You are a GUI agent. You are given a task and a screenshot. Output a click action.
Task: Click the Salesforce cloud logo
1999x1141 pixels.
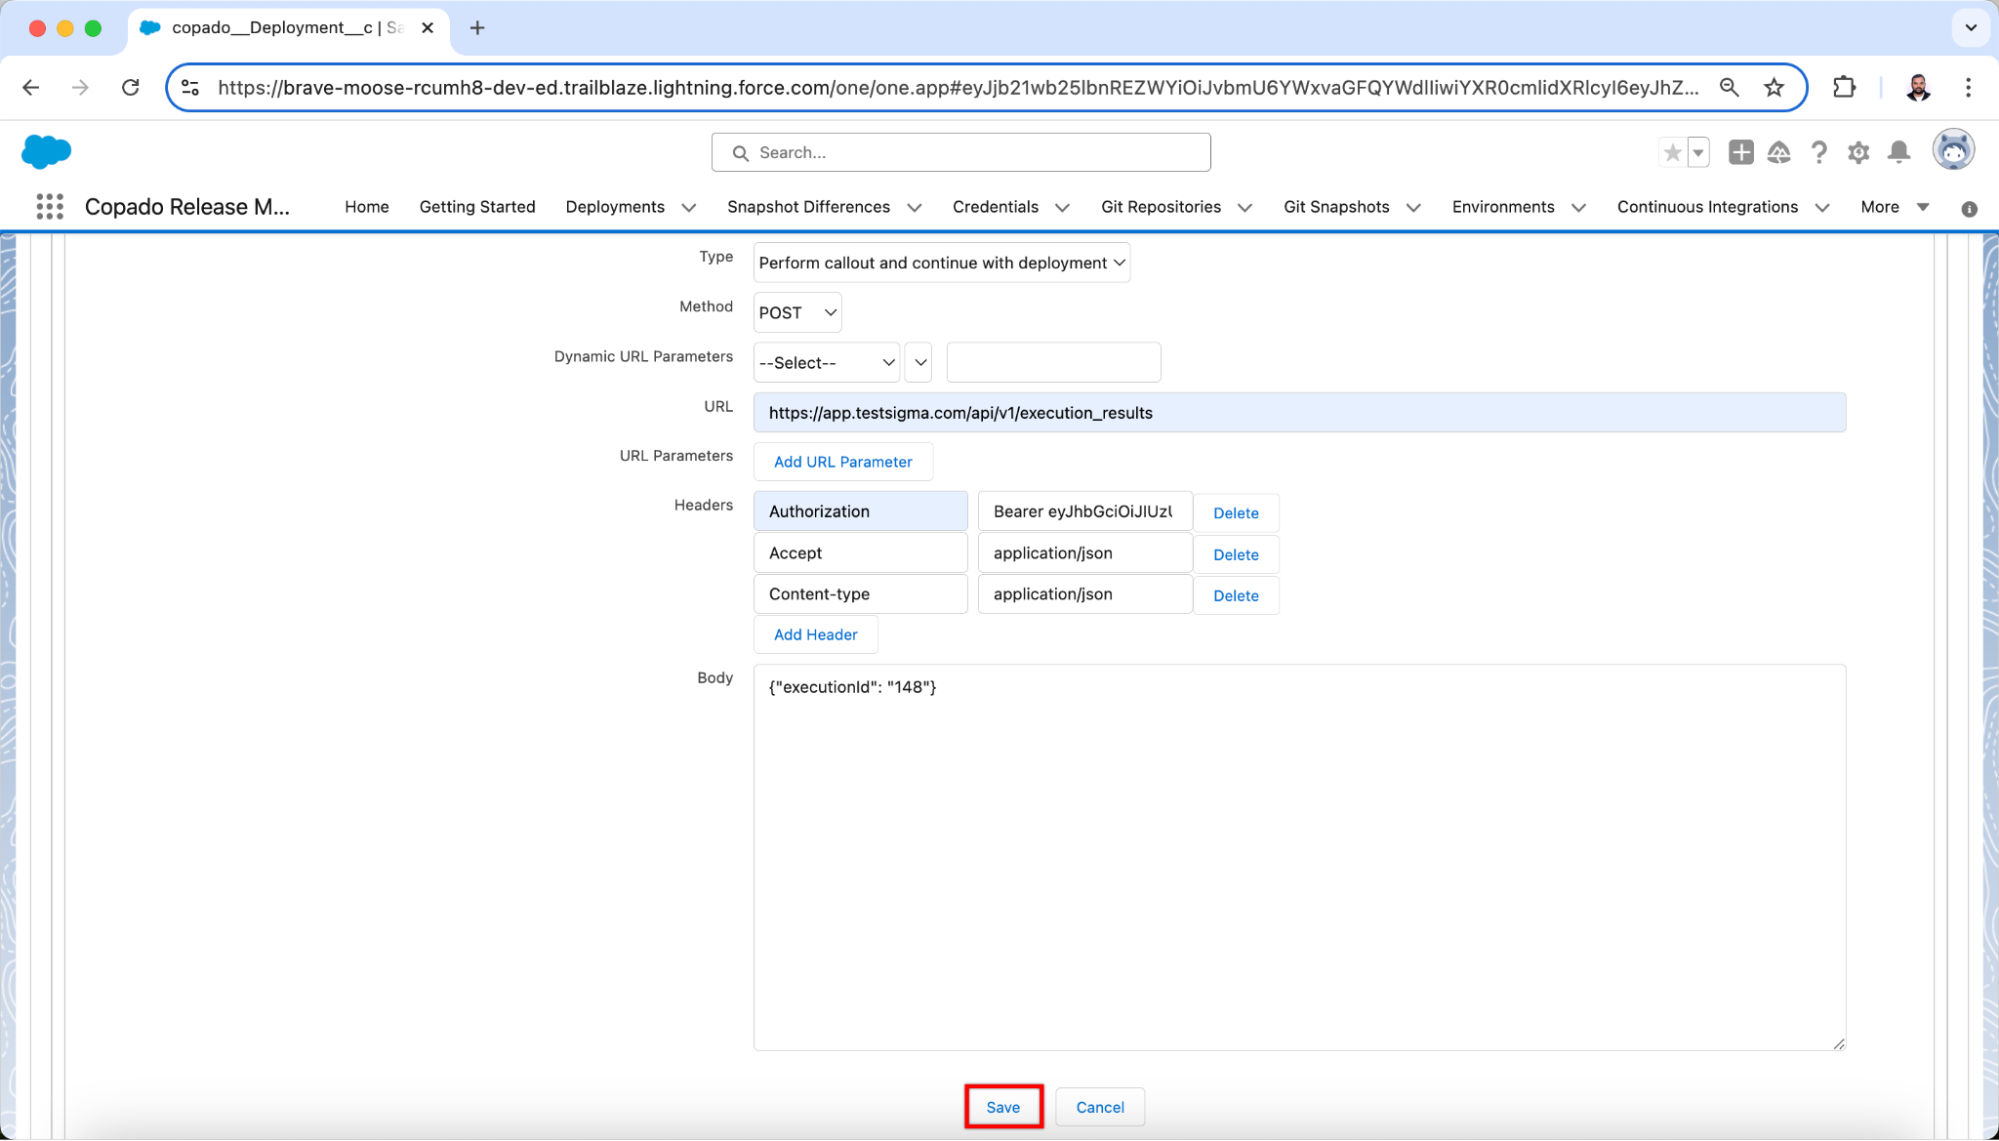[x=46, y=152]
